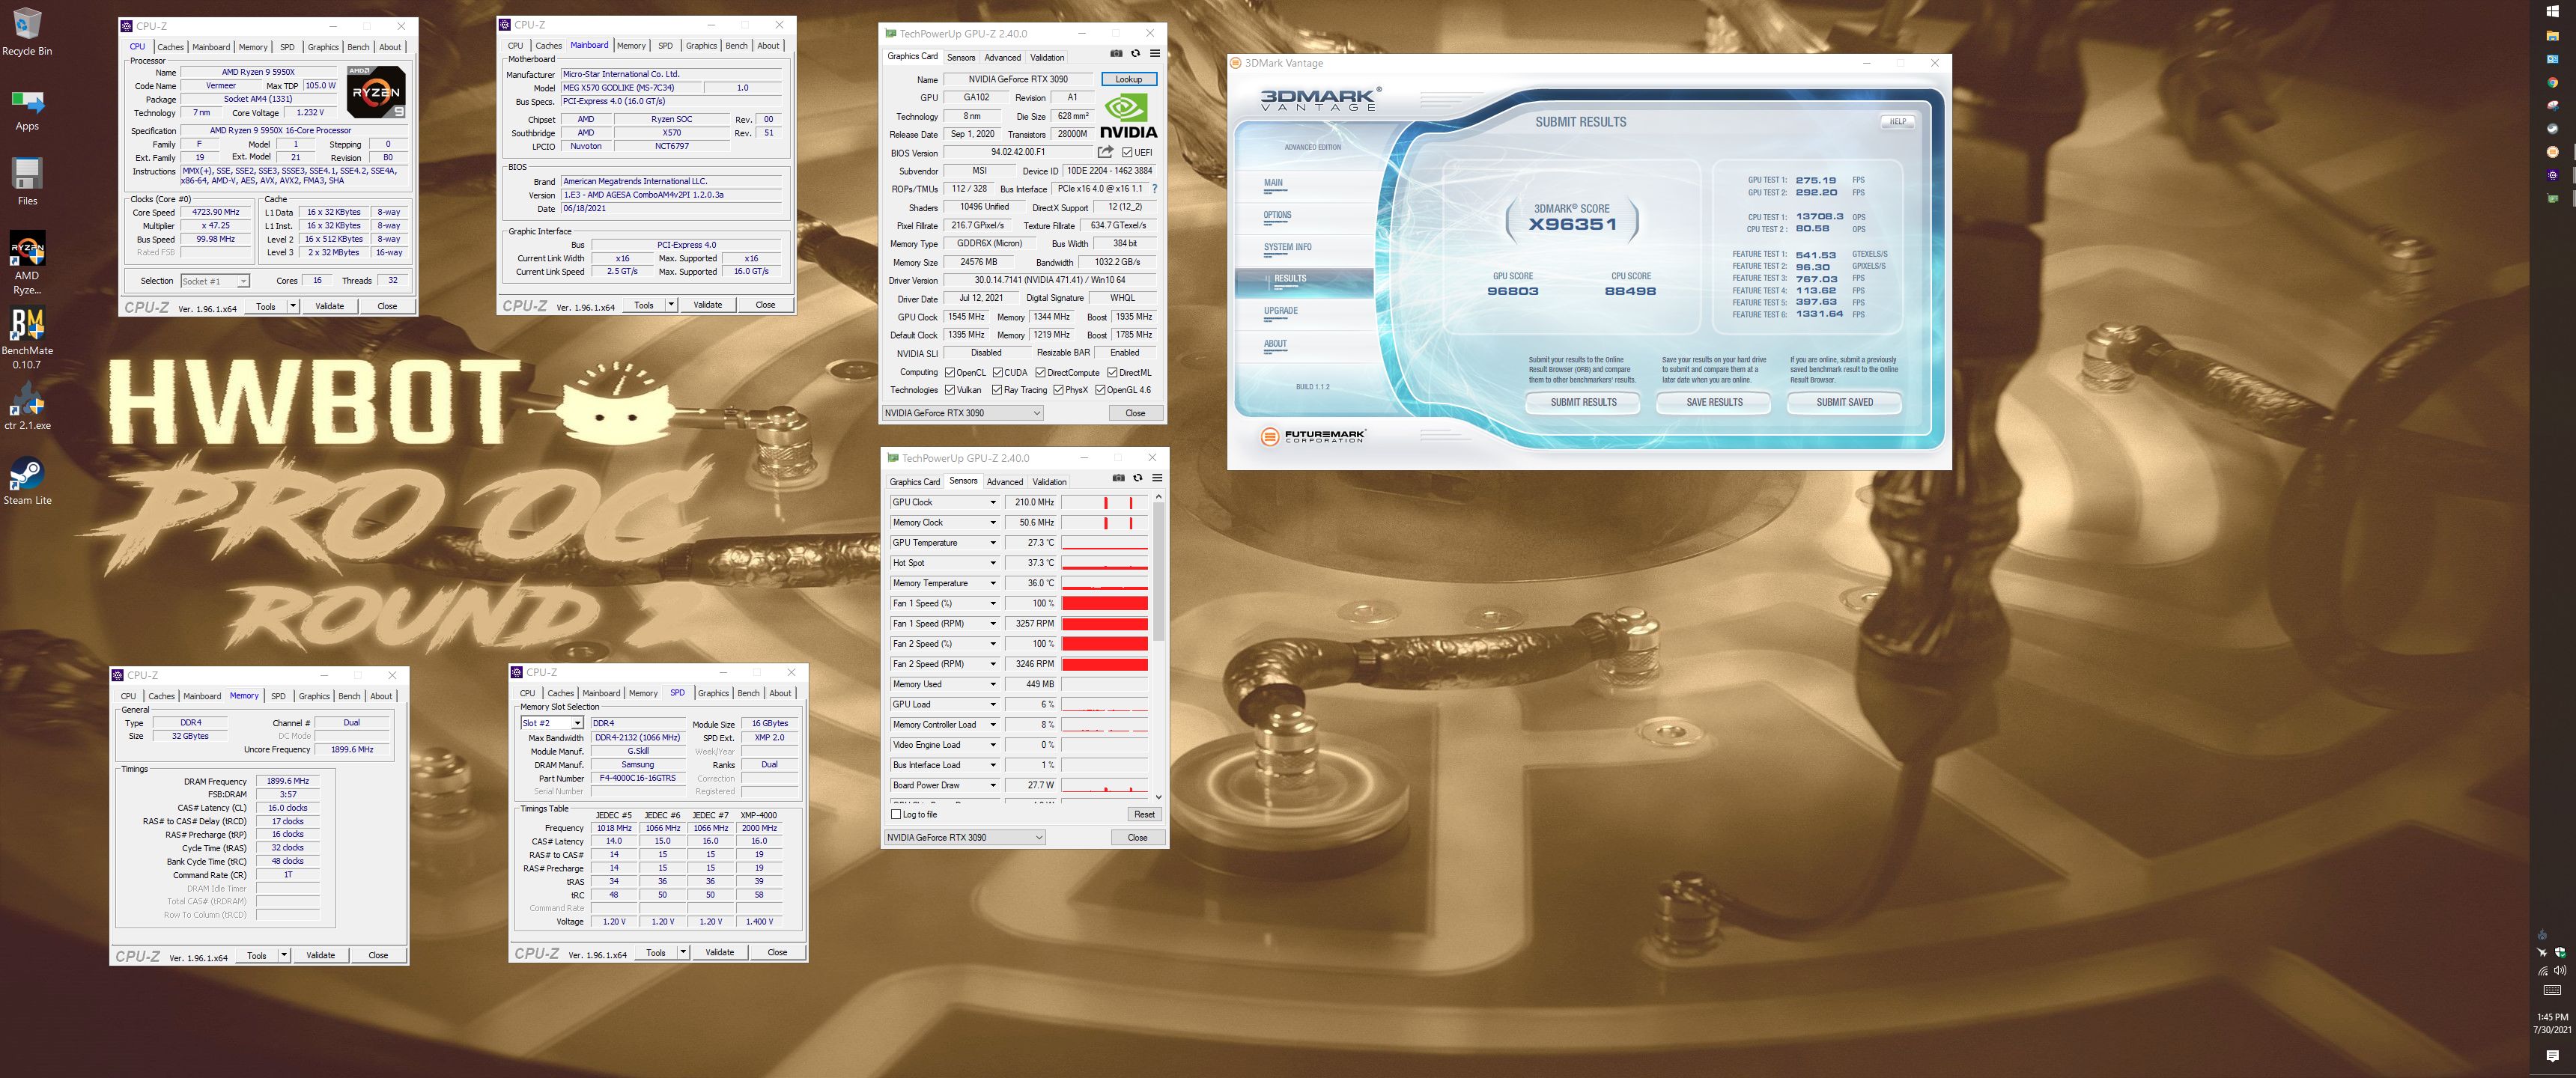Click the HELP button in 3DMark Vantage

point(1897,121)
